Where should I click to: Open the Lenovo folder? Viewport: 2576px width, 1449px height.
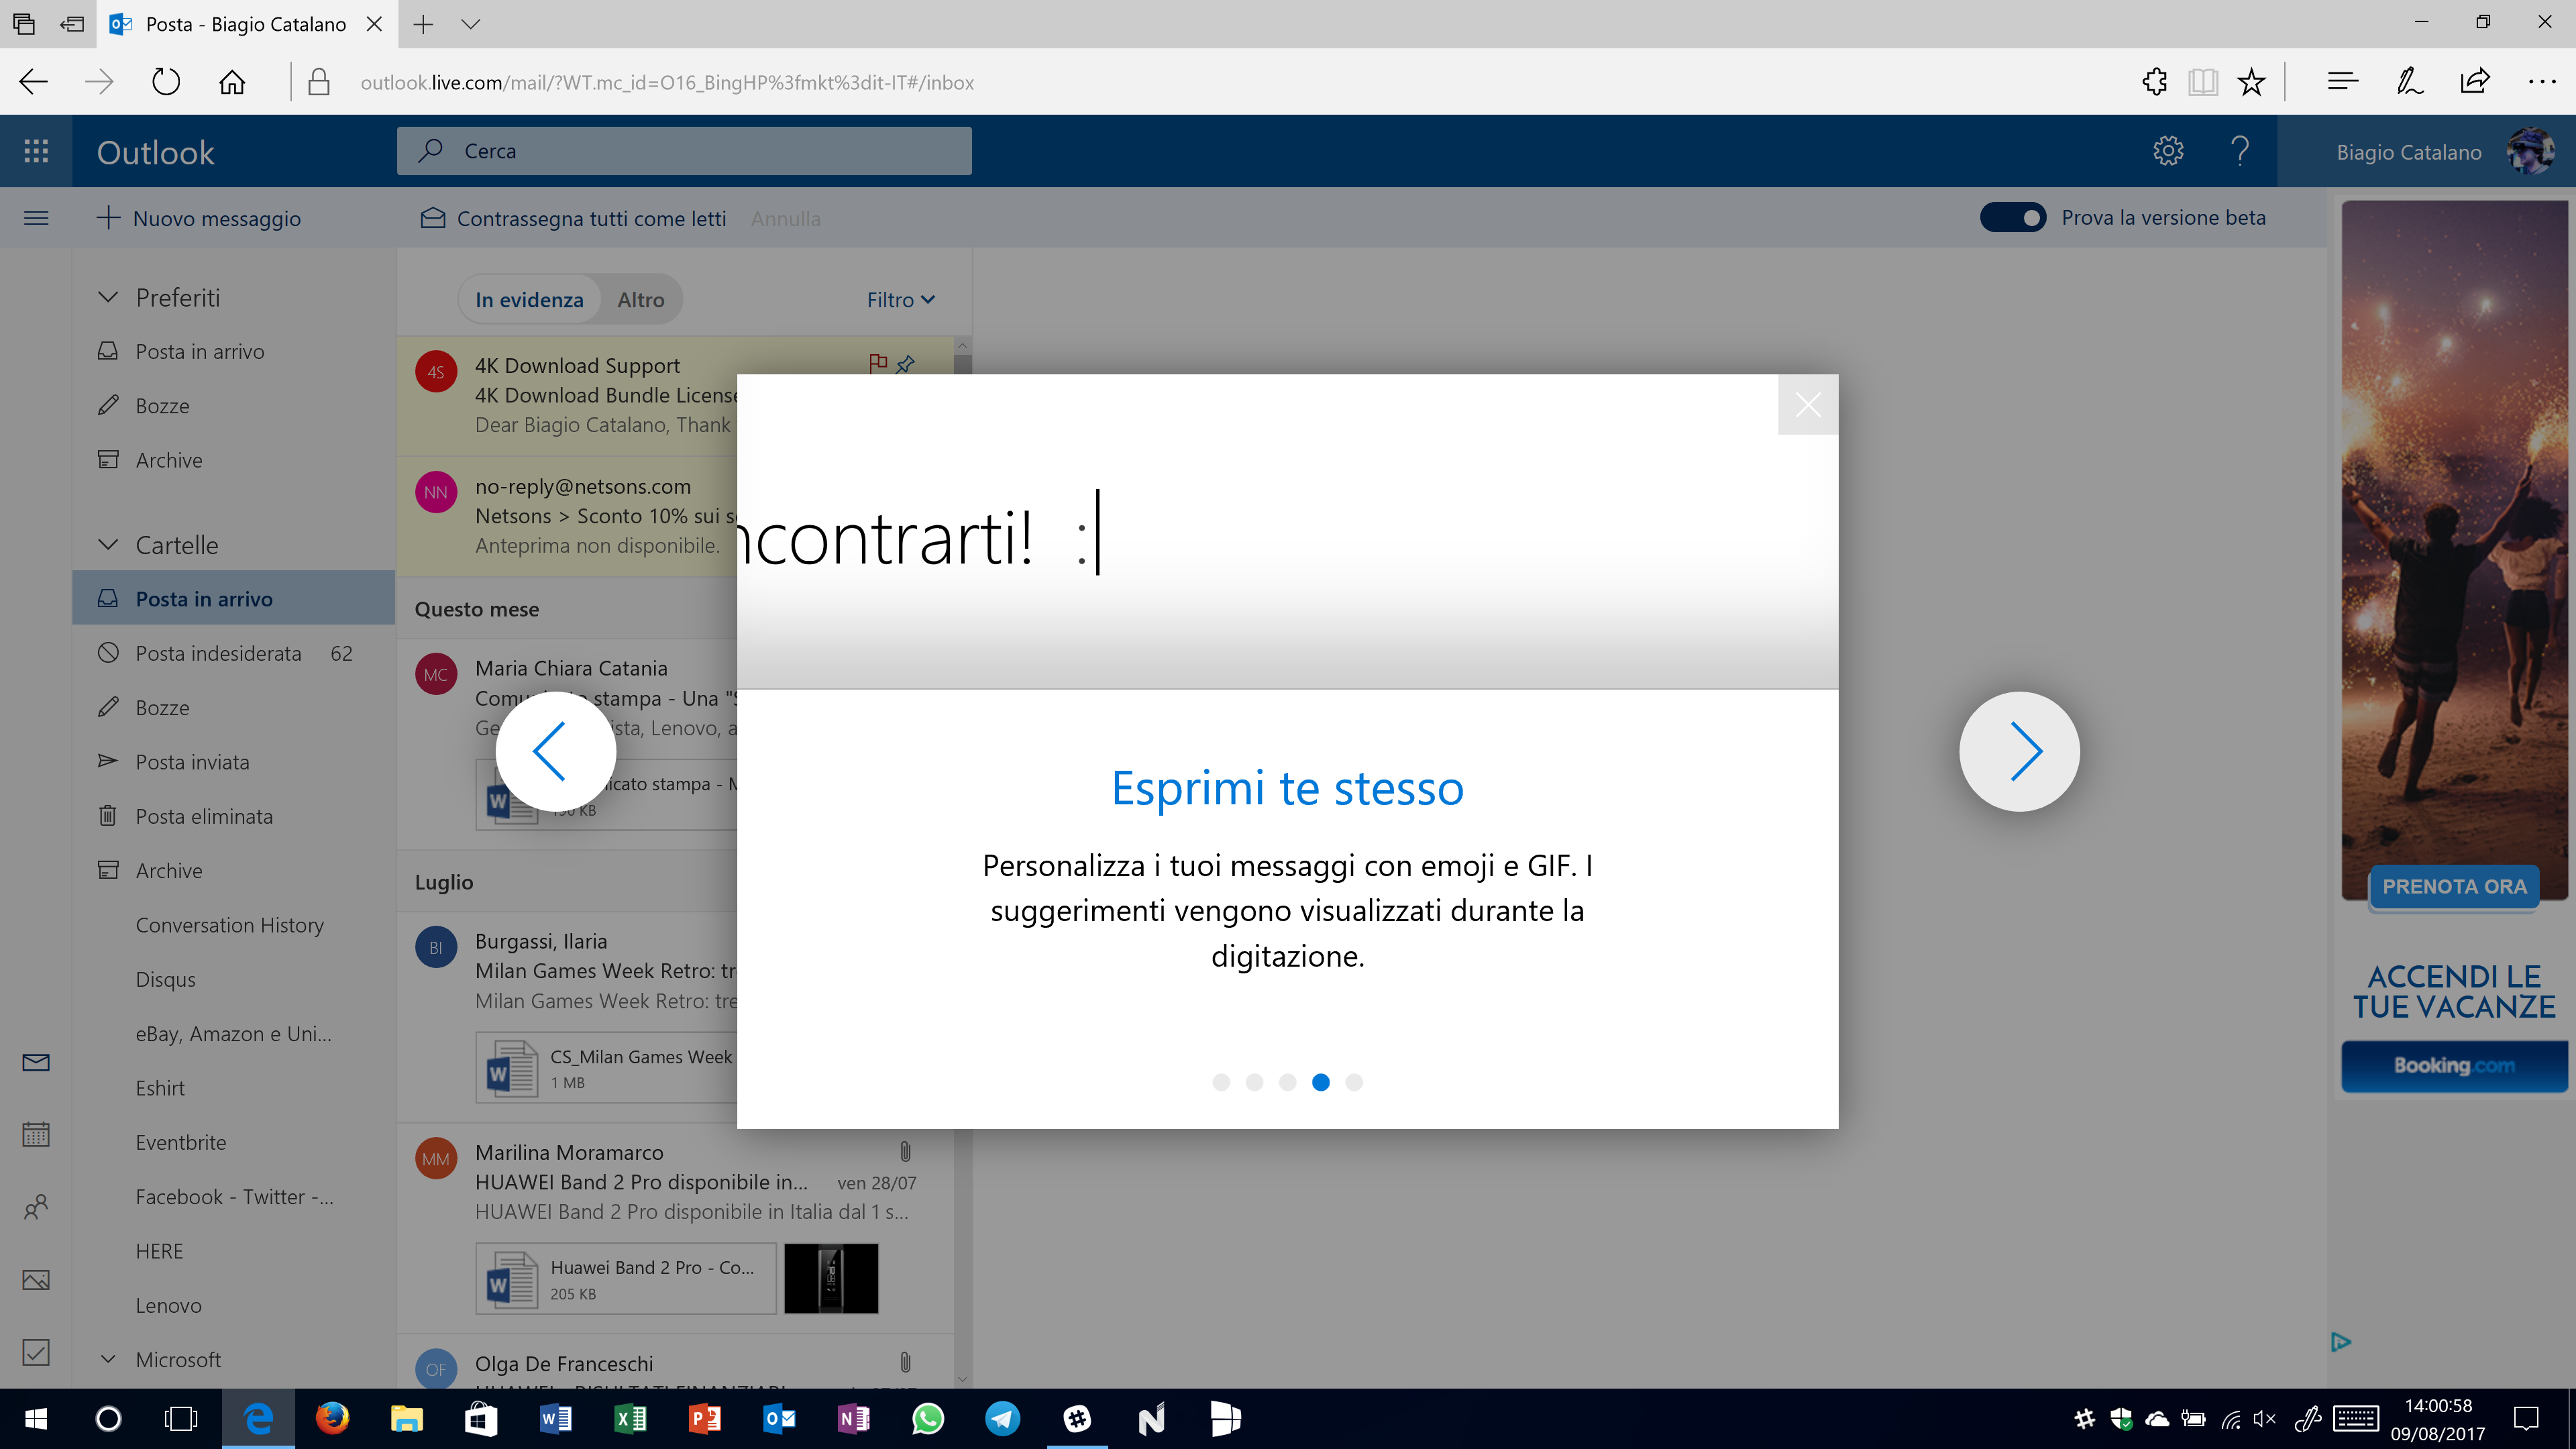[234, 1305]
